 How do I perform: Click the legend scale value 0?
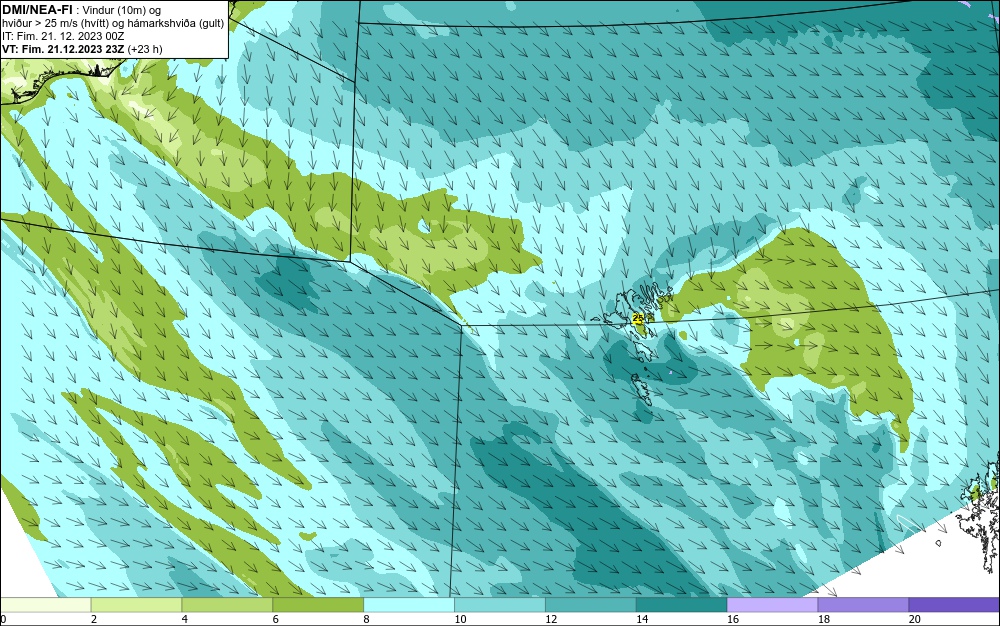pos(3,619)
